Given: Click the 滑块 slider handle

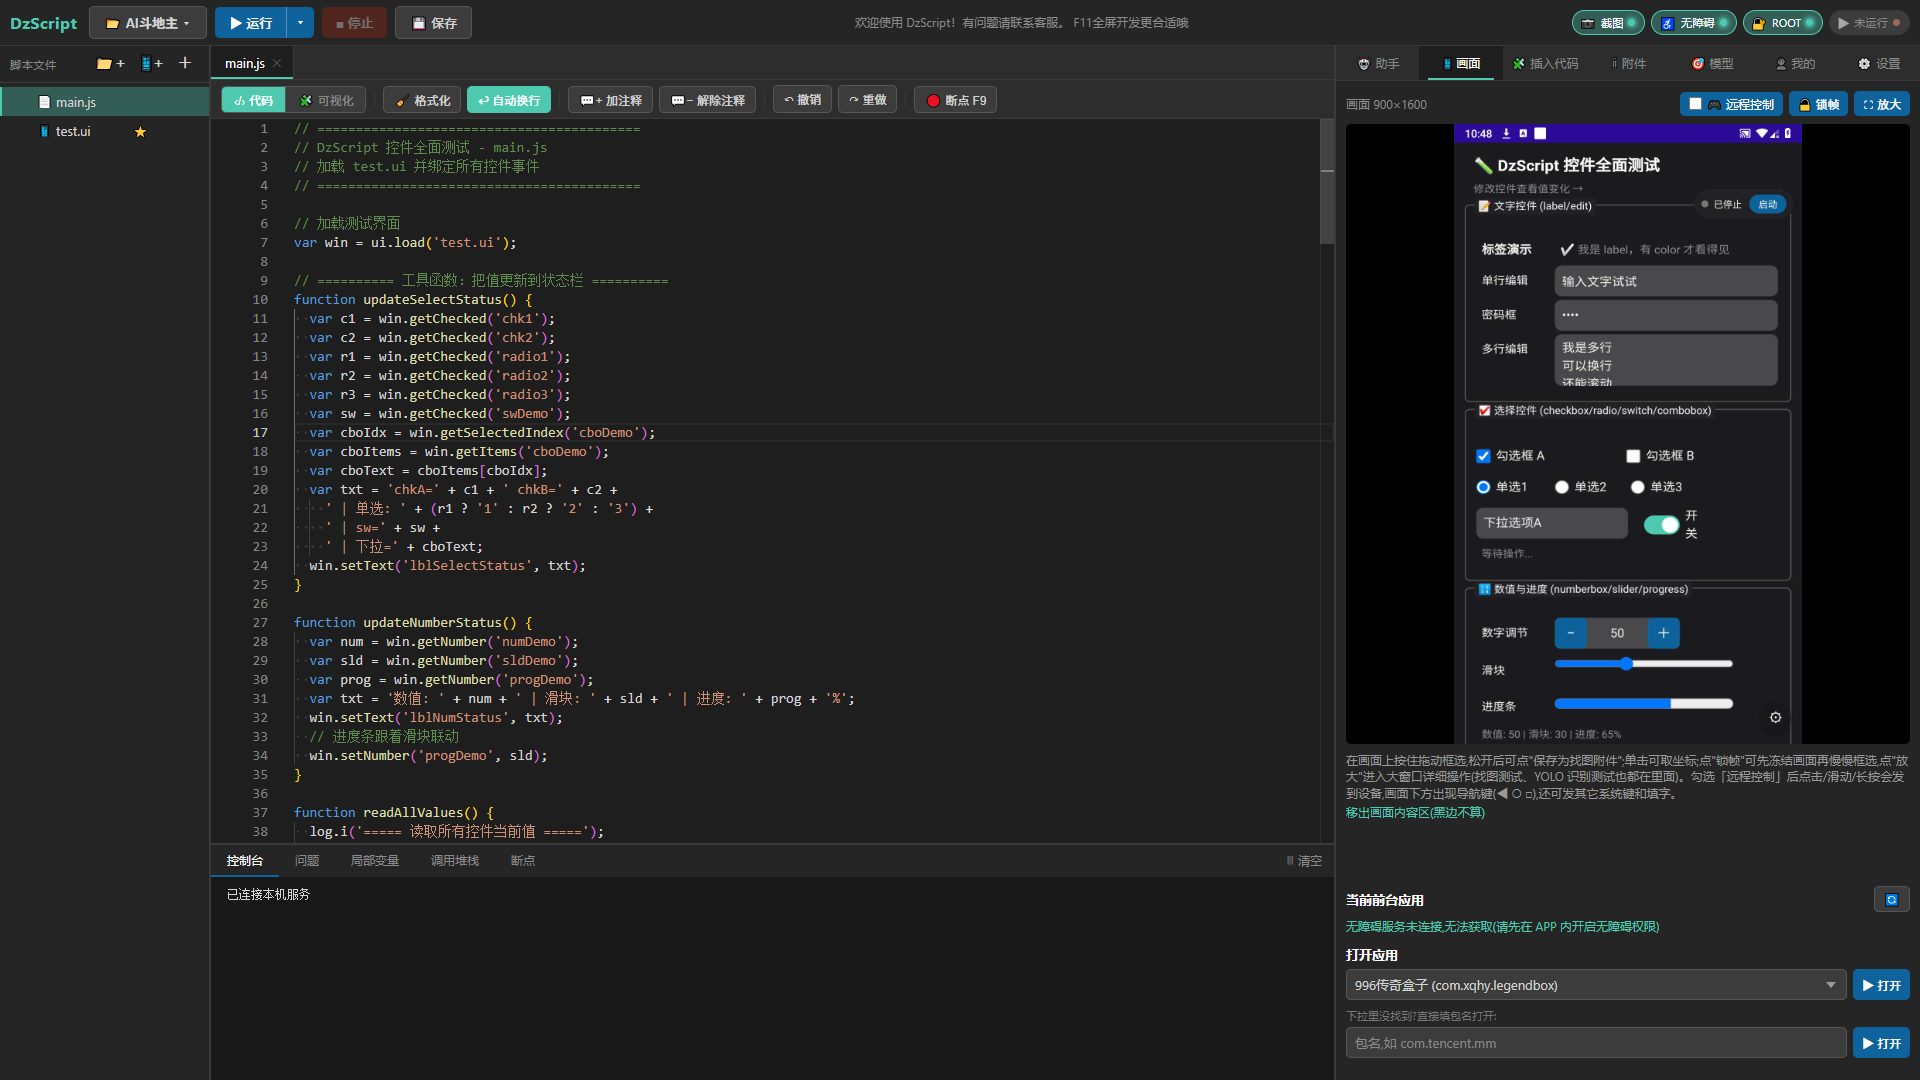Looking at the screenshot, I should click(1626, 664).
